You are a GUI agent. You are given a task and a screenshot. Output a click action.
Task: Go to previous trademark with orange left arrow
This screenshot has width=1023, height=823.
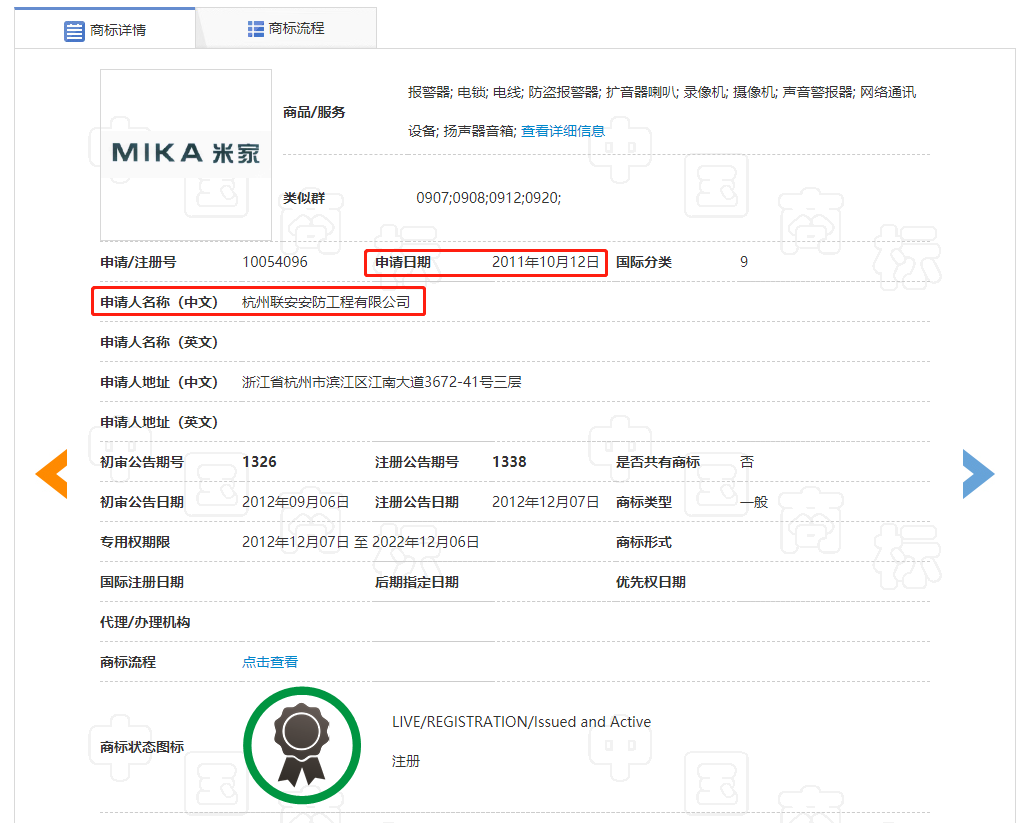point(52,474)
